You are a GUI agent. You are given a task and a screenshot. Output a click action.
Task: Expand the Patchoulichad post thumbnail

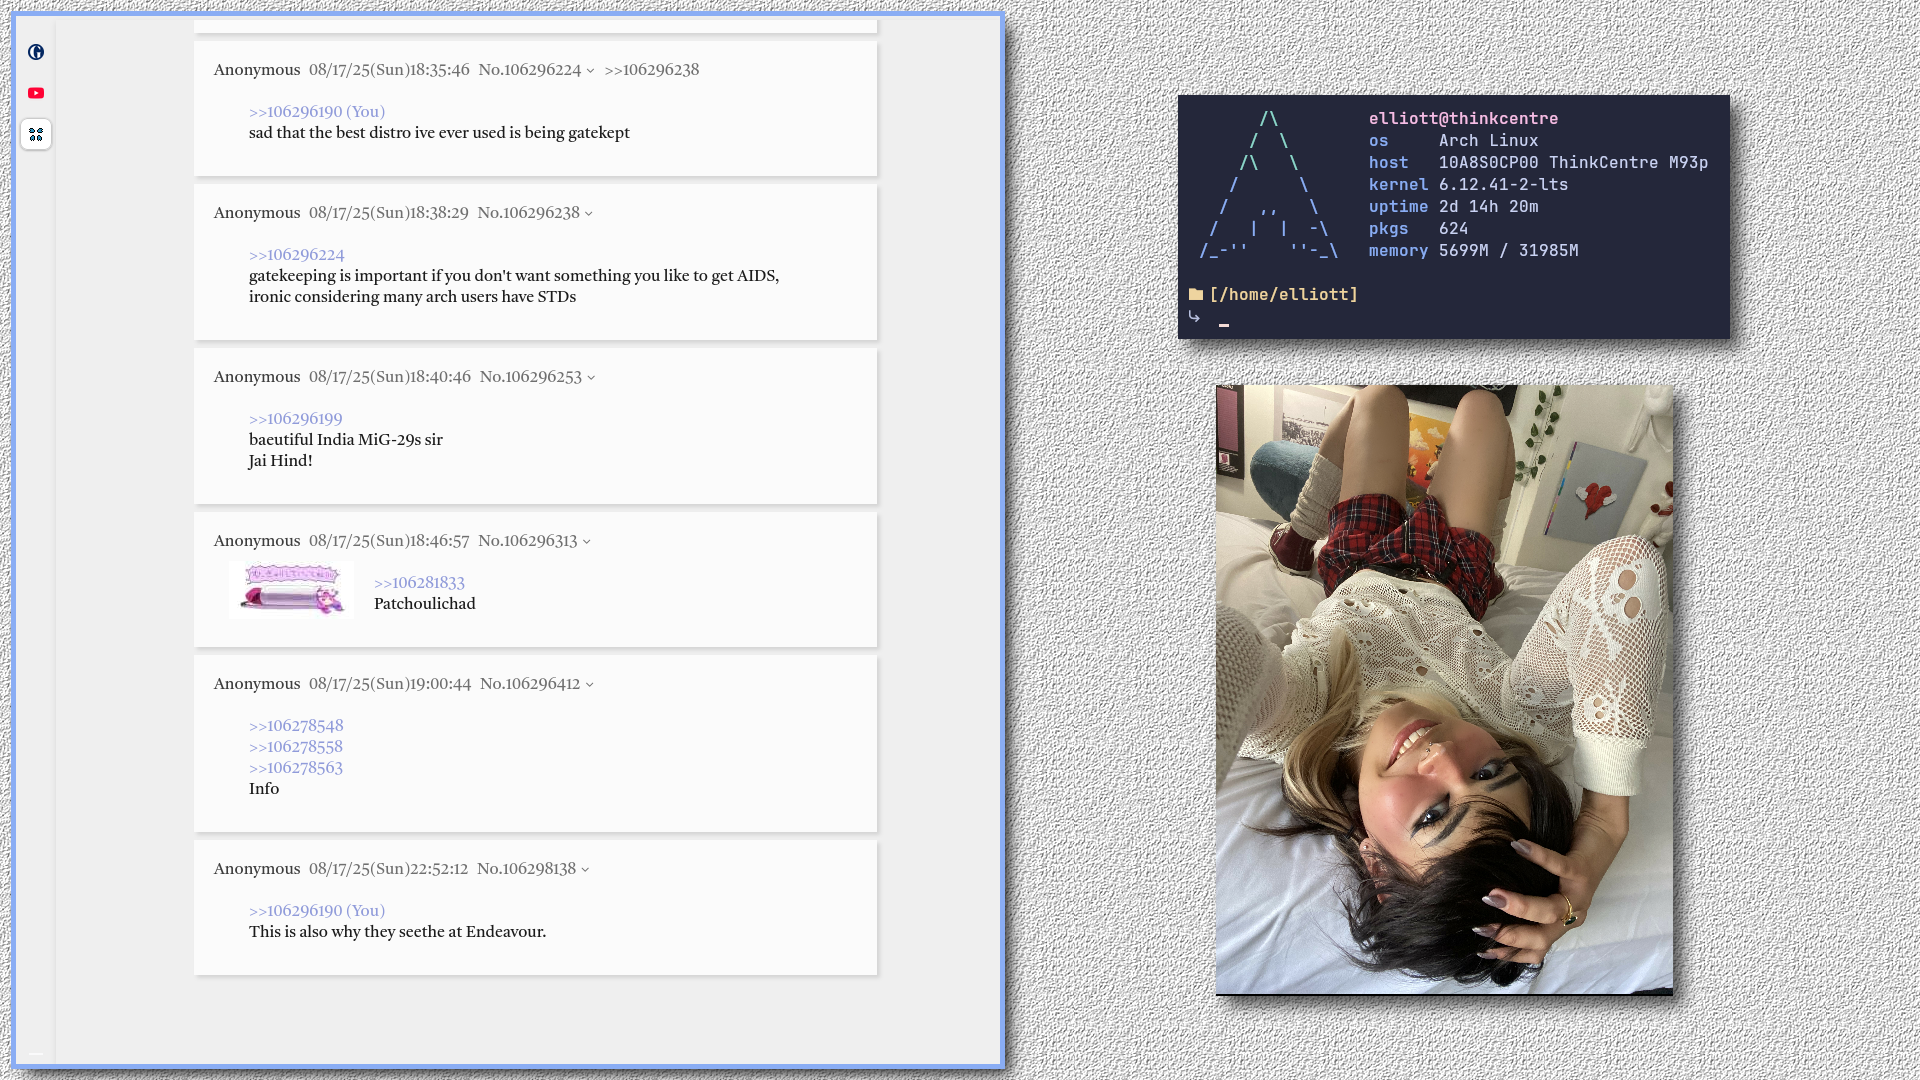(x=291, y=590)
